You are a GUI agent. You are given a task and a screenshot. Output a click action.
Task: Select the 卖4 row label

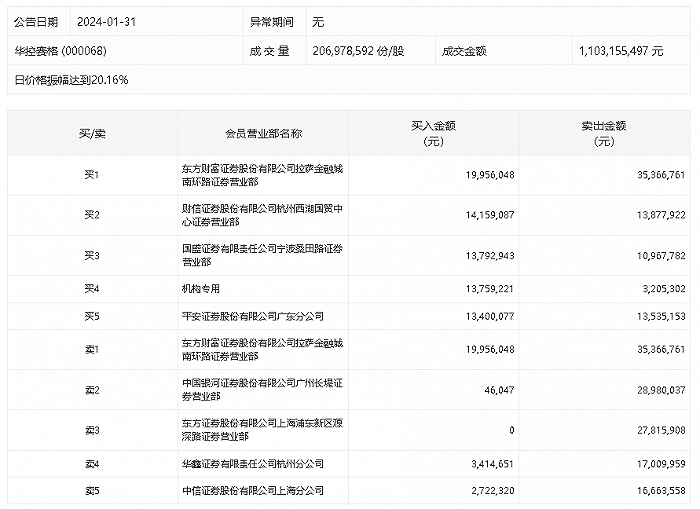92,464
